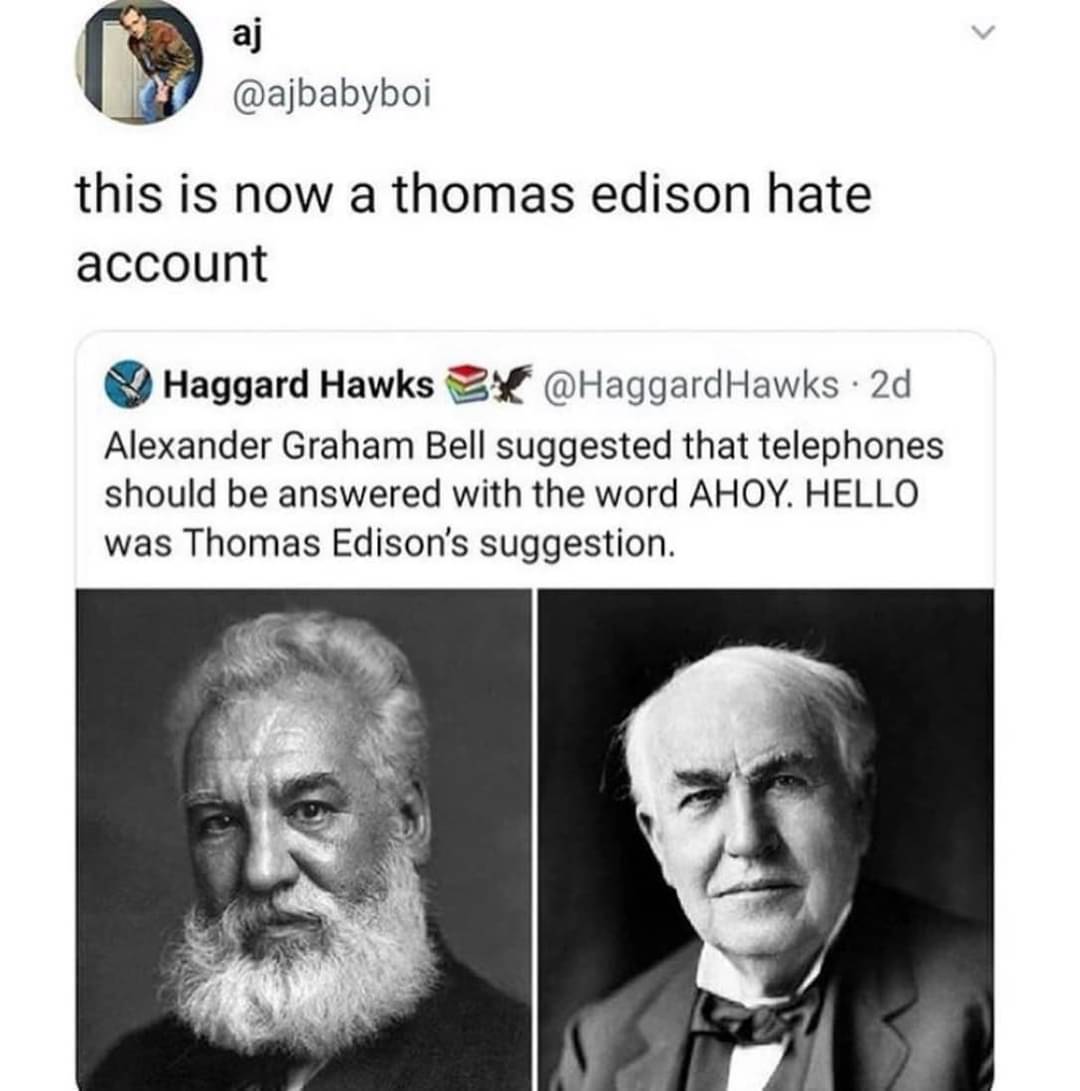1080x1091 pixels.
Task: Click the stacked books emoji
Action: [x=467, y=384]
